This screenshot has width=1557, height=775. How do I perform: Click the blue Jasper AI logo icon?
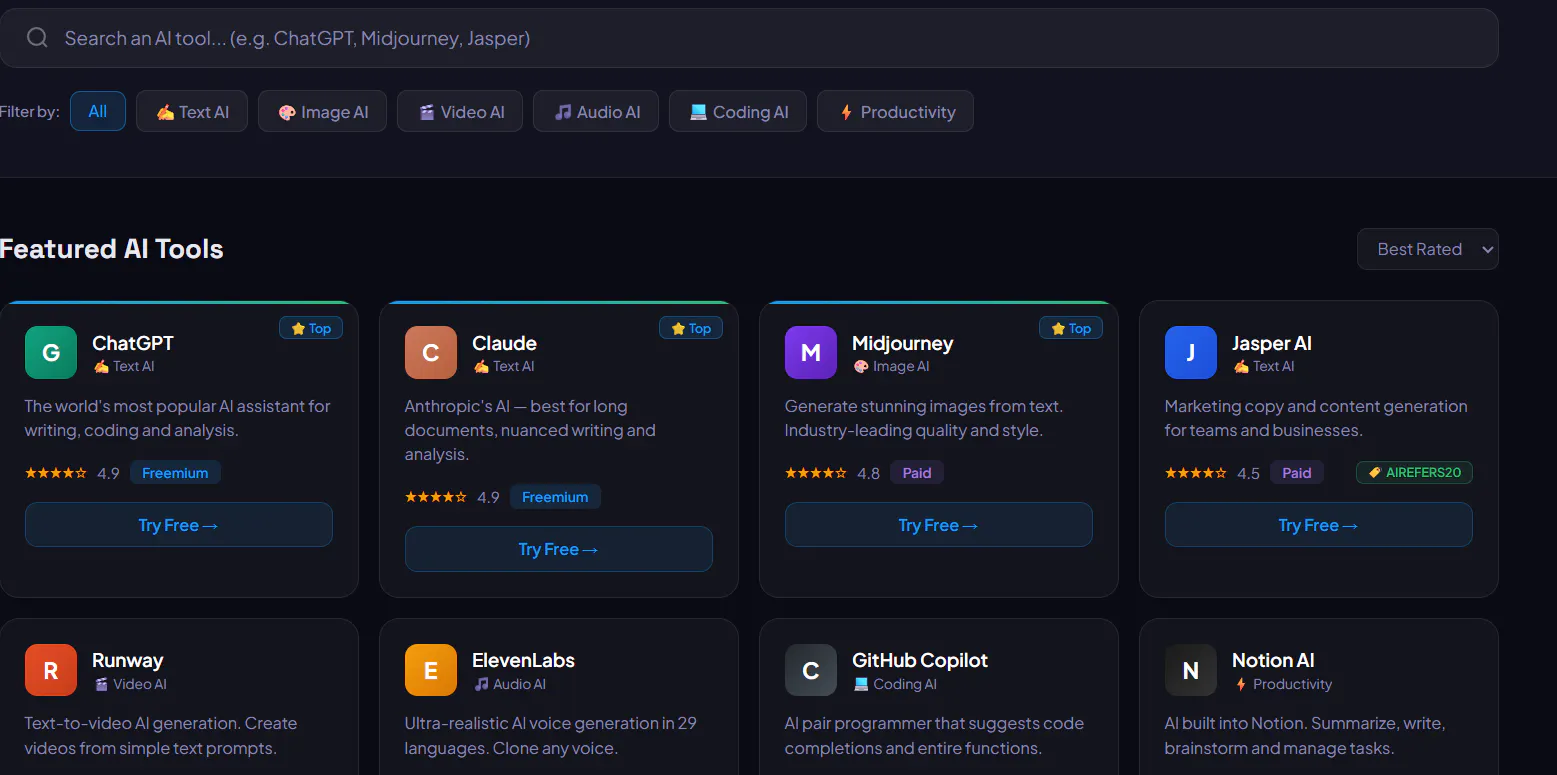tap(1191, 352)
